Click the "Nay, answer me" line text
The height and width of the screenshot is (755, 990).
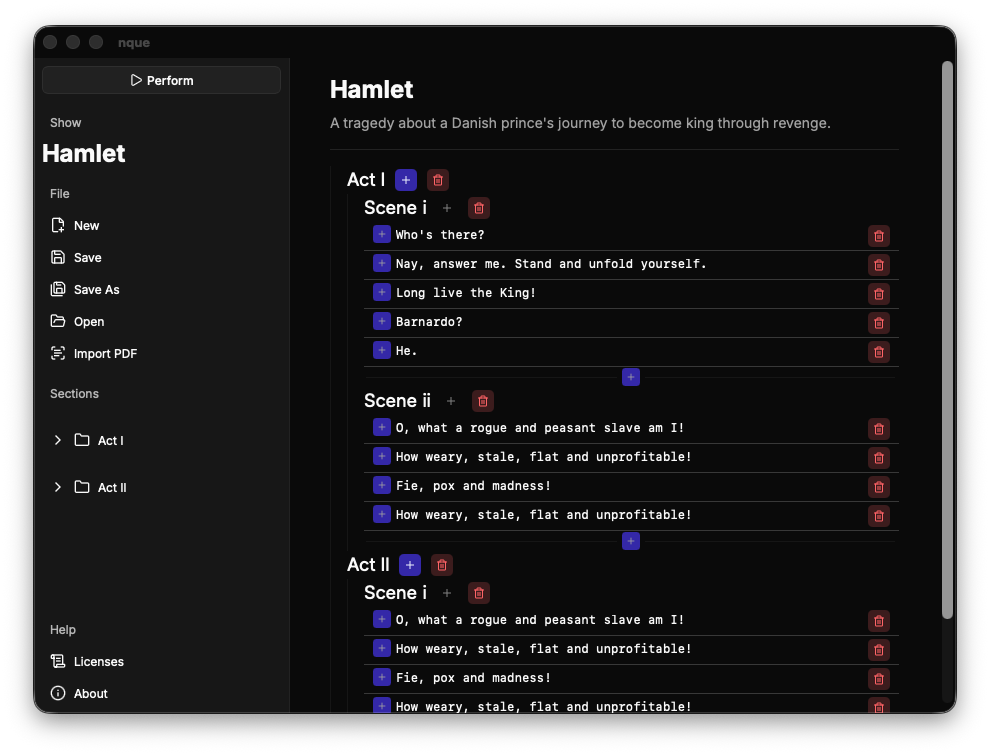(551, 264)
